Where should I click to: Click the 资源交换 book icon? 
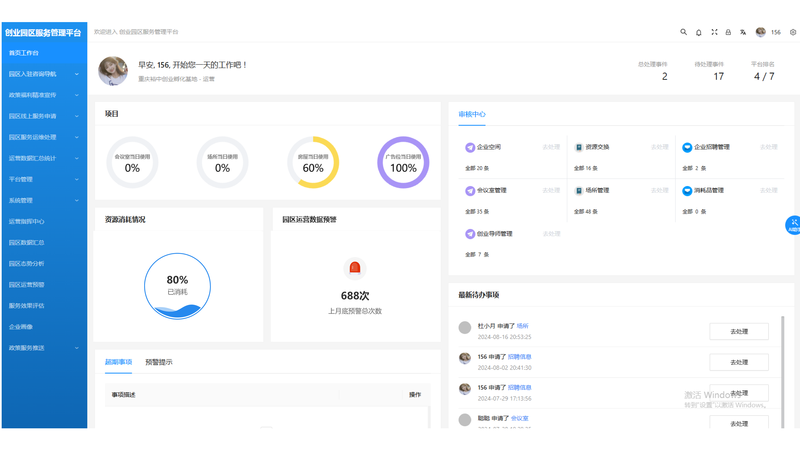579,147
